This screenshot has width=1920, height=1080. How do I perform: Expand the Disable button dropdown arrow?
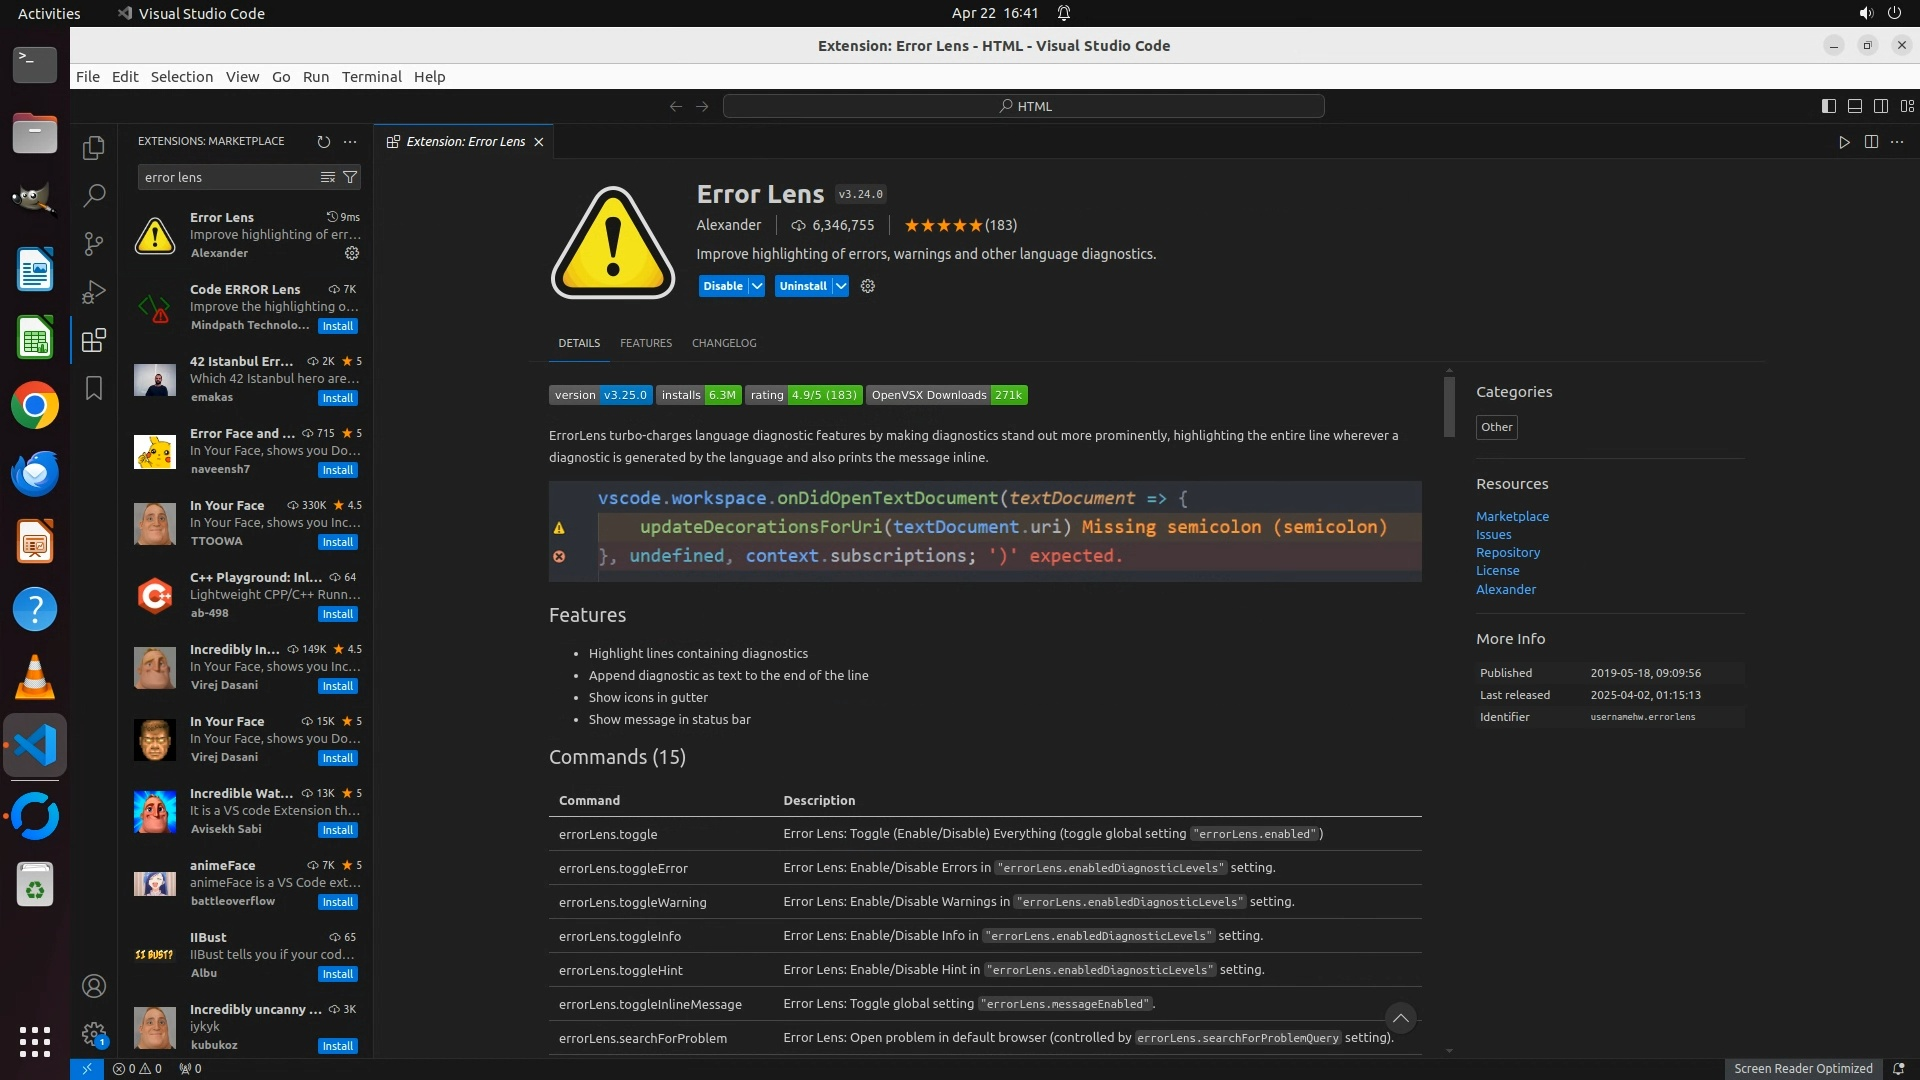(757, 286)
